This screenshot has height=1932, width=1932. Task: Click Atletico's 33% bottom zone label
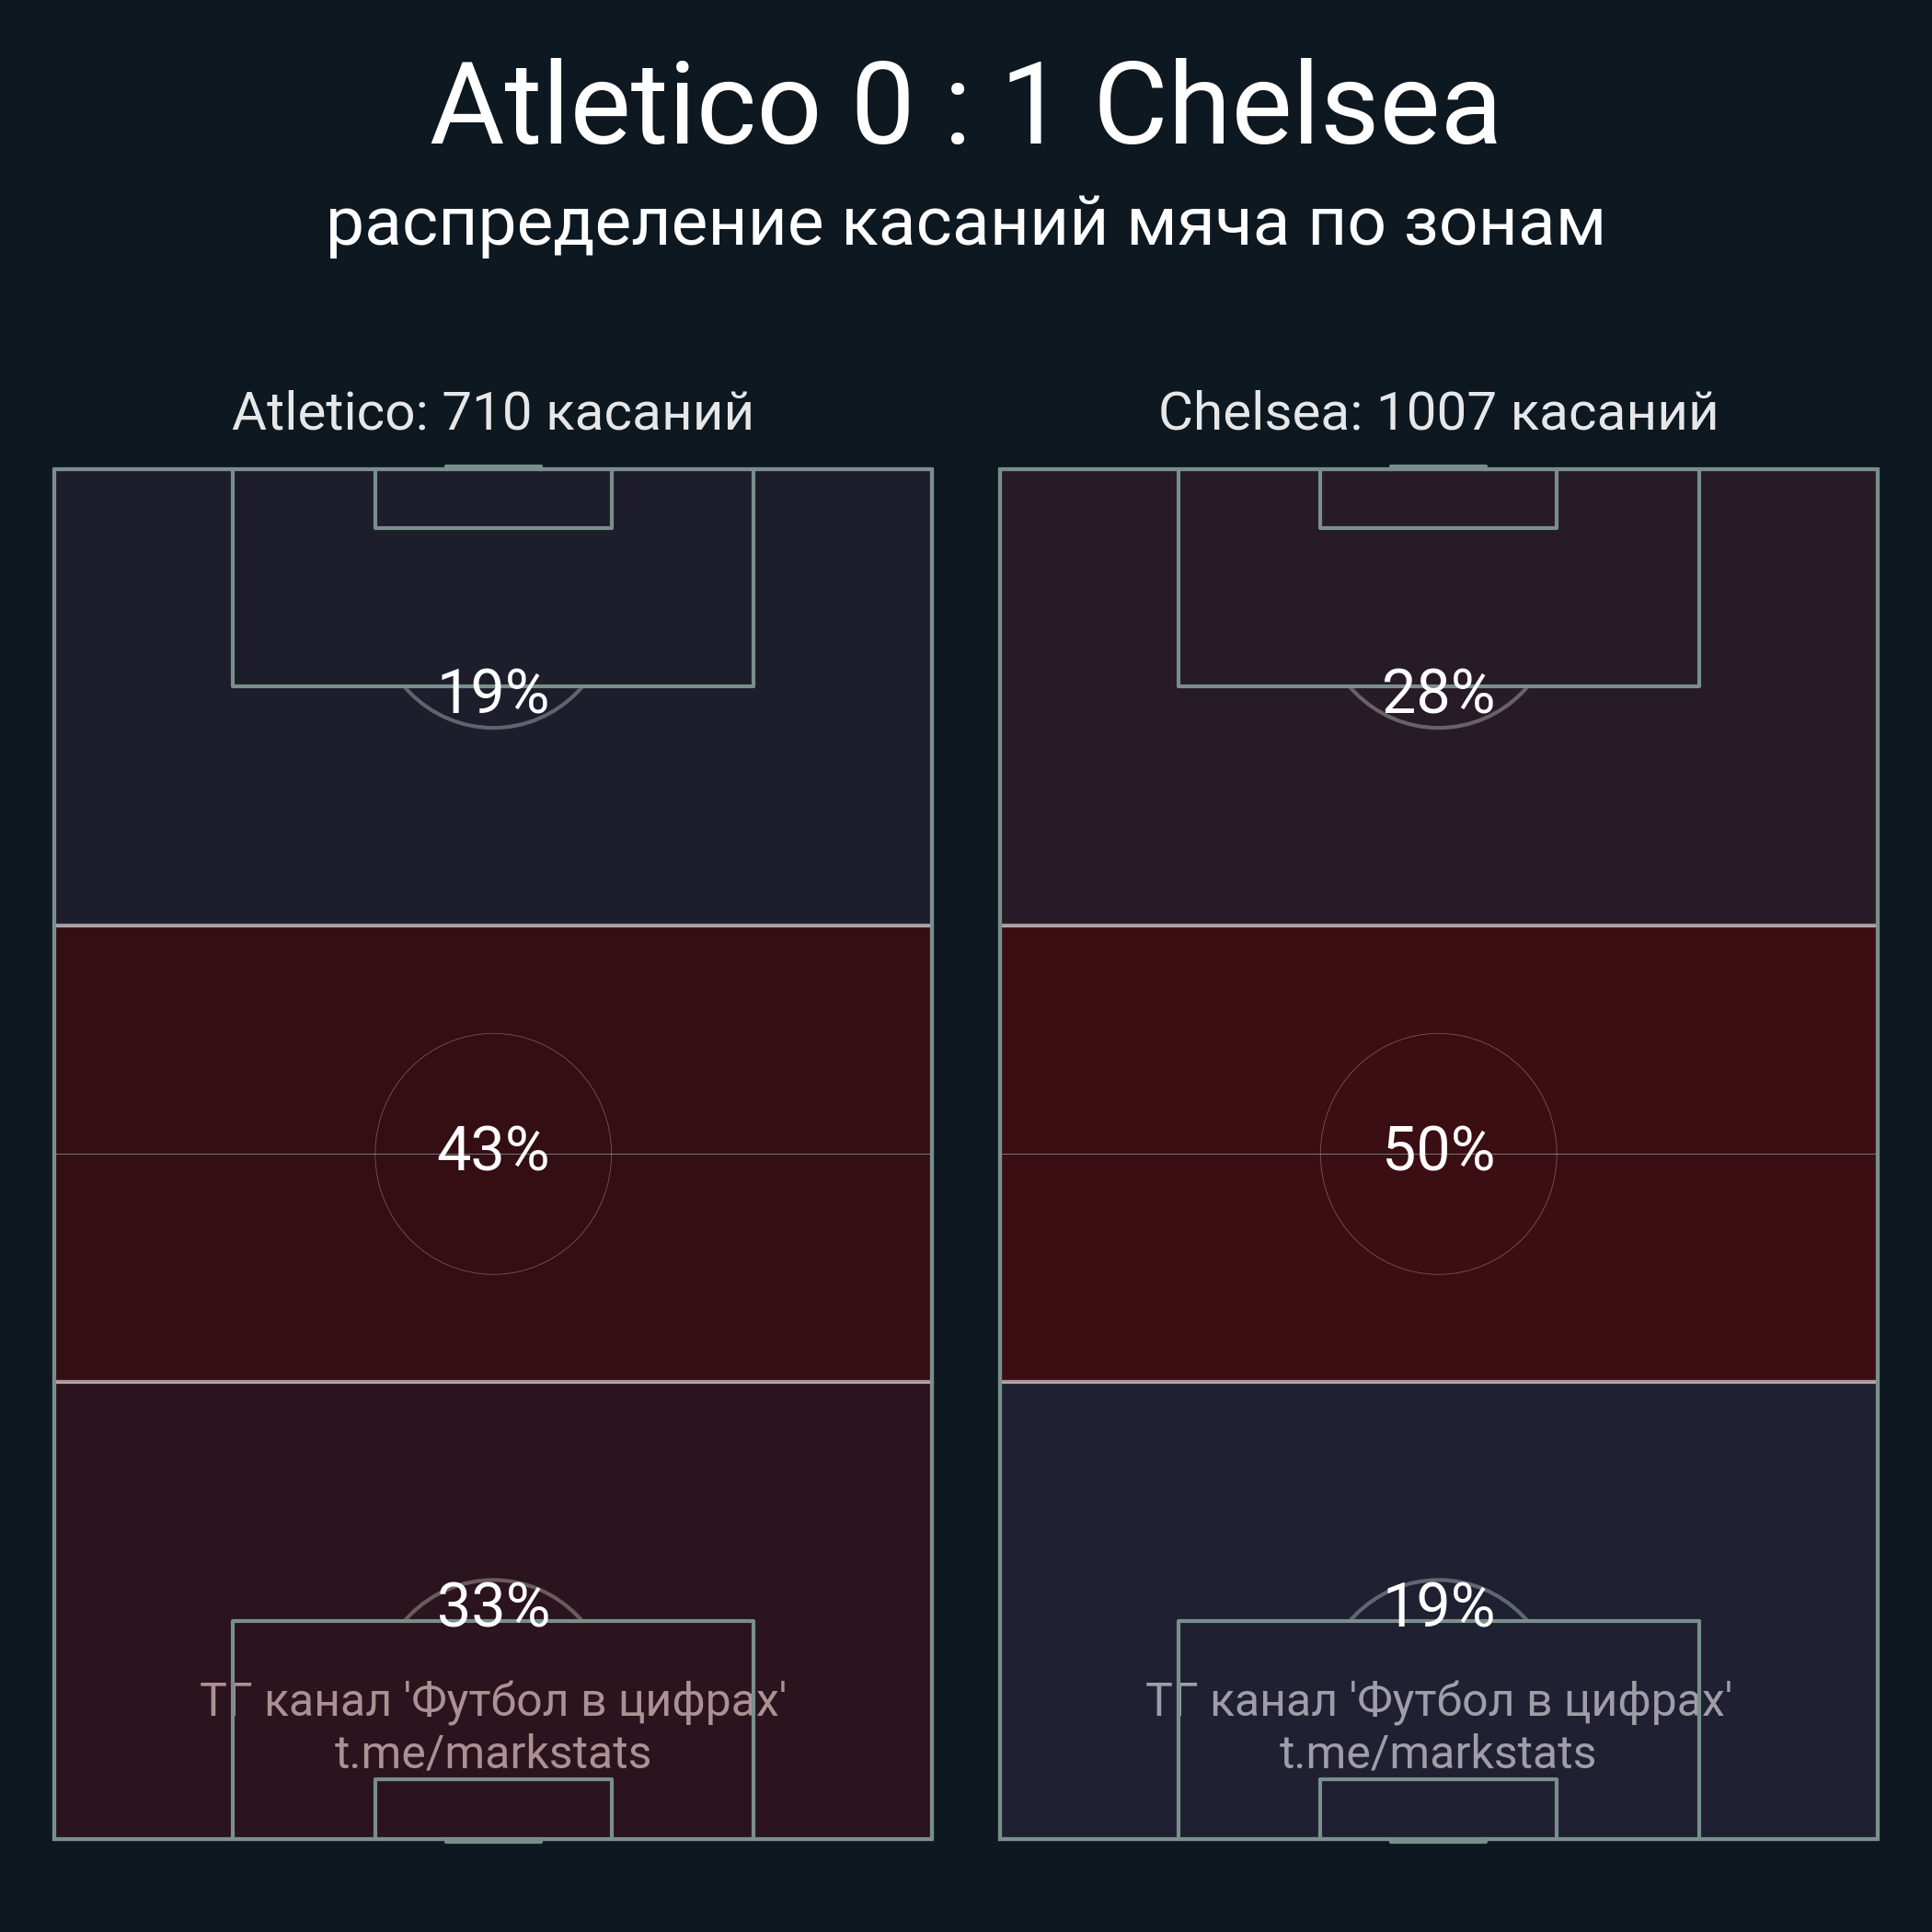[493, 1607]
